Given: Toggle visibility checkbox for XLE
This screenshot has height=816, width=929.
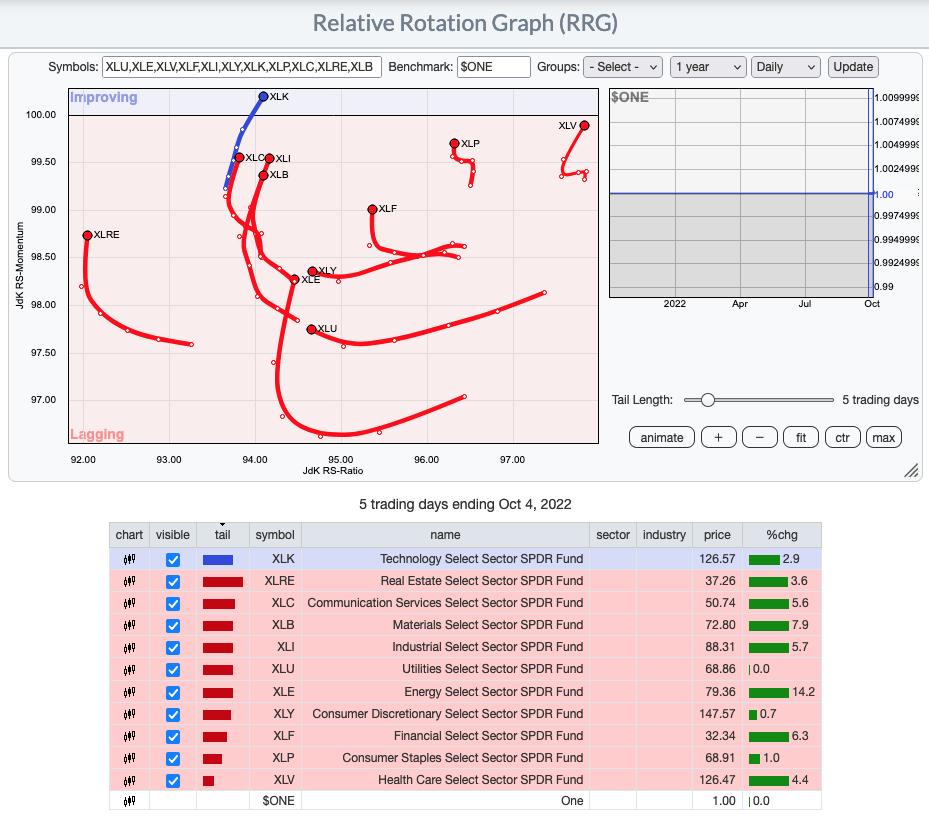Looking at the screenshot, I should tap(172, 692).
